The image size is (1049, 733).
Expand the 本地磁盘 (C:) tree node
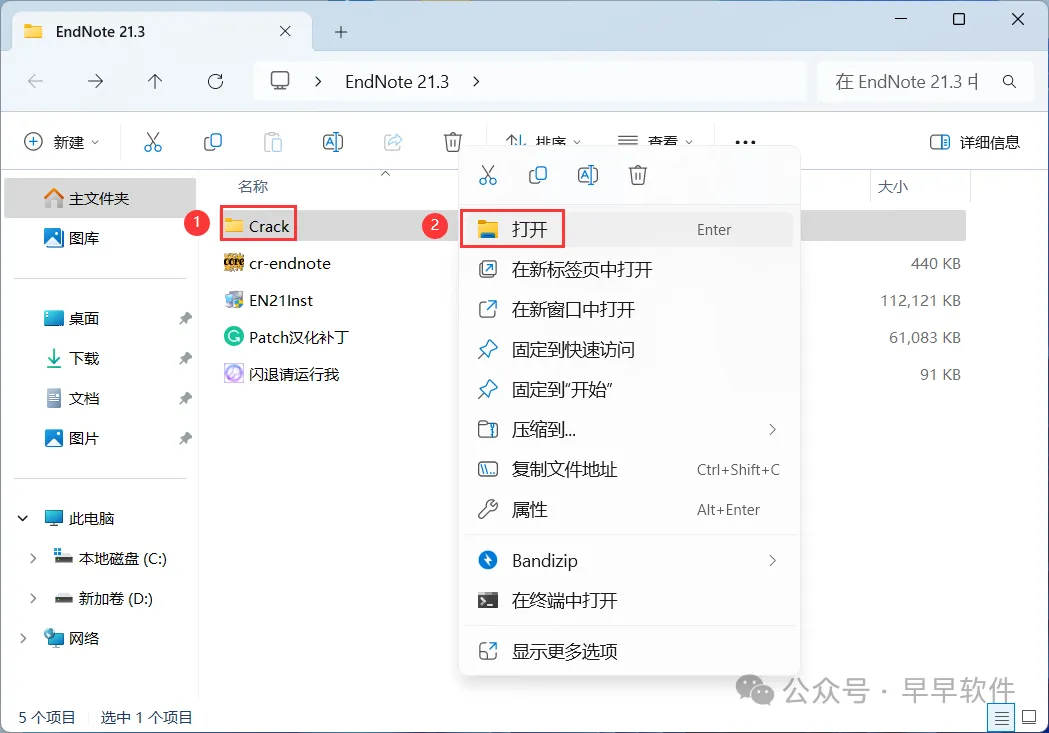33,558
